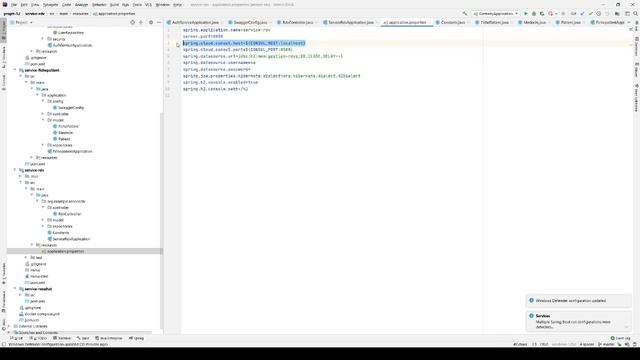Screen dimensions: 640x360
Task: Click the git branch master status widget
Action: (607, 344)
